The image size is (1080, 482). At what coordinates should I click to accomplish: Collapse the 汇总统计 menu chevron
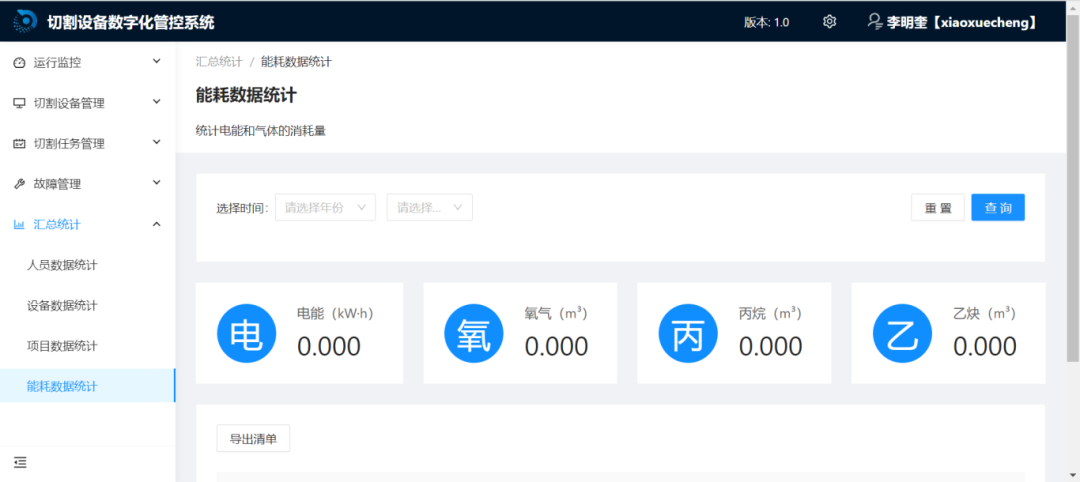(156, 224)
